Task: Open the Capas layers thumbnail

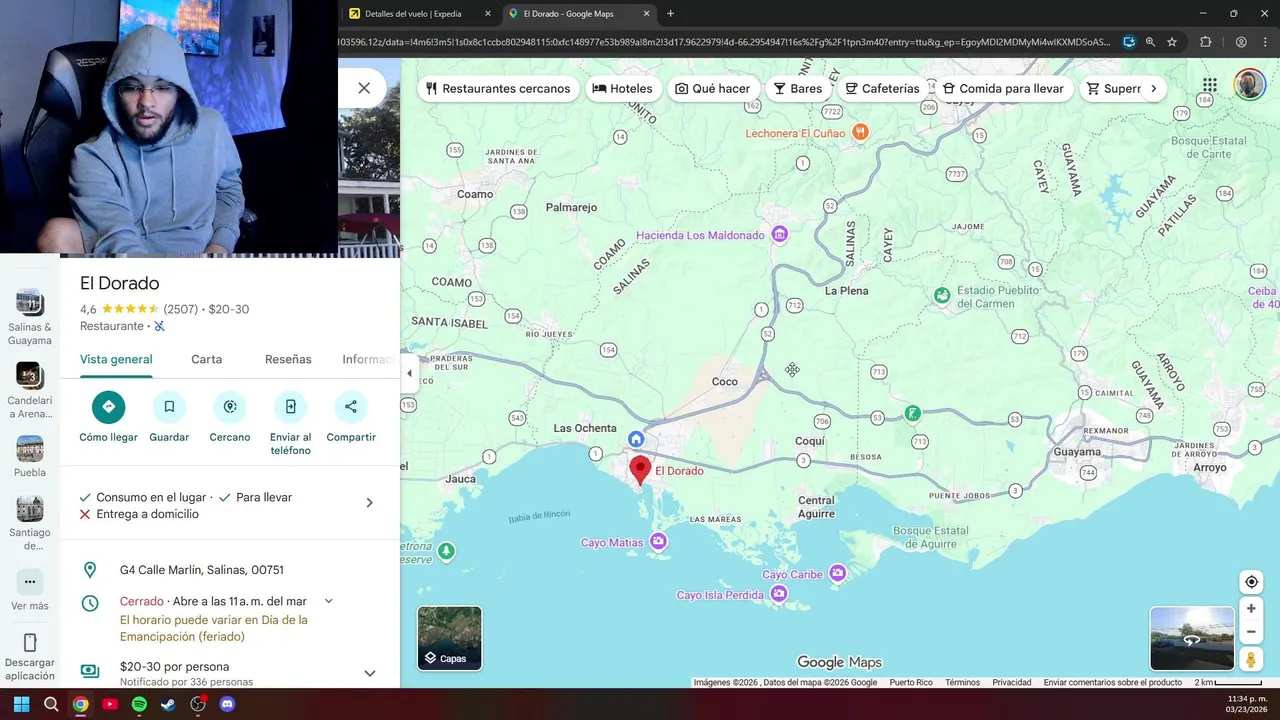Action: (450, 638)
